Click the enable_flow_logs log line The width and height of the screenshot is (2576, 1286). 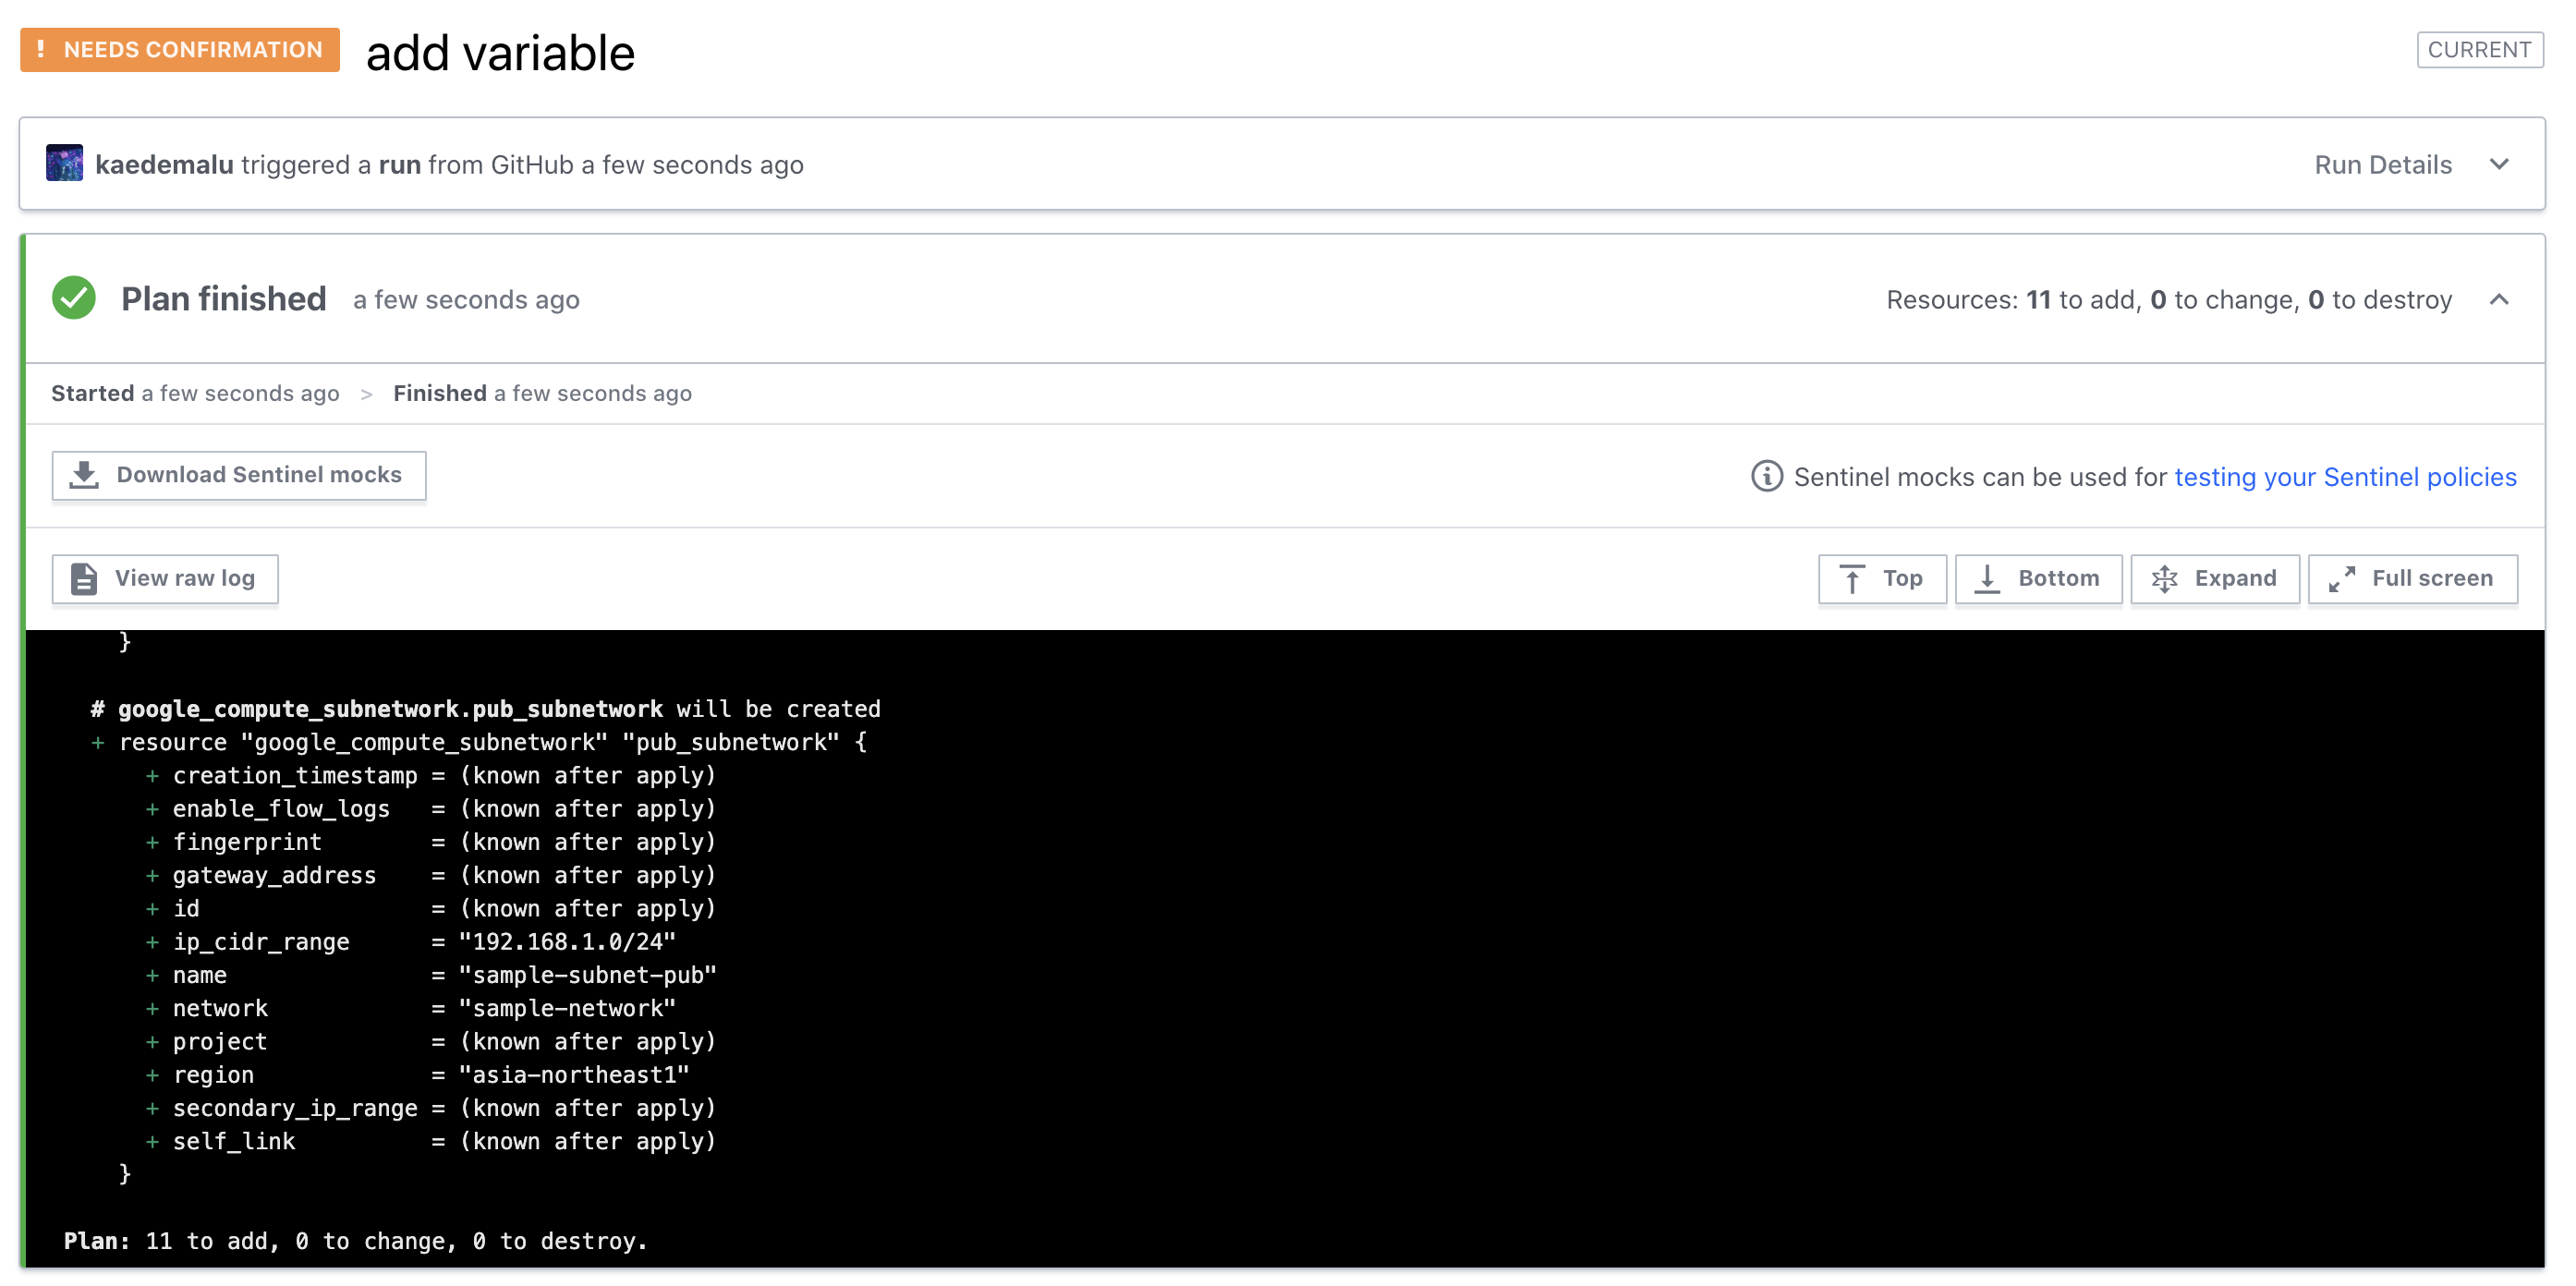(431, 809)
